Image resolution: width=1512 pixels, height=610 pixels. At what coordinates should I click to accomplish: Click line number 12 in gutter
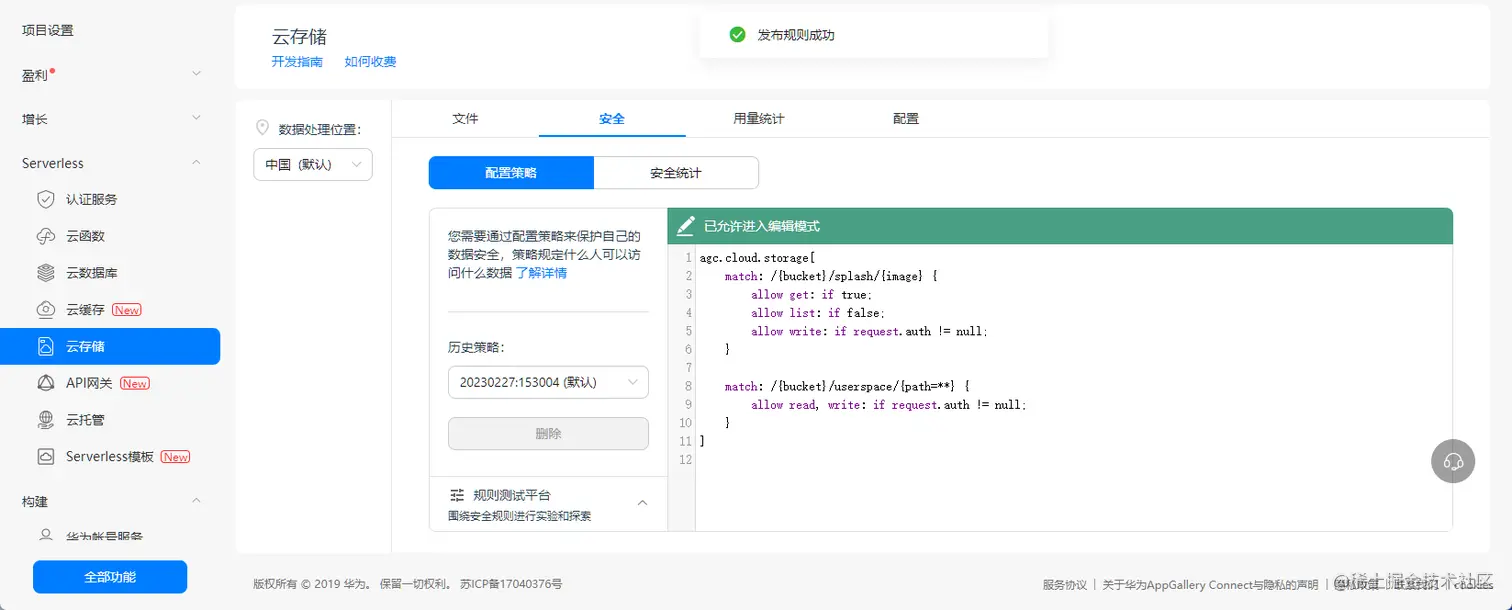coord(685,460)
